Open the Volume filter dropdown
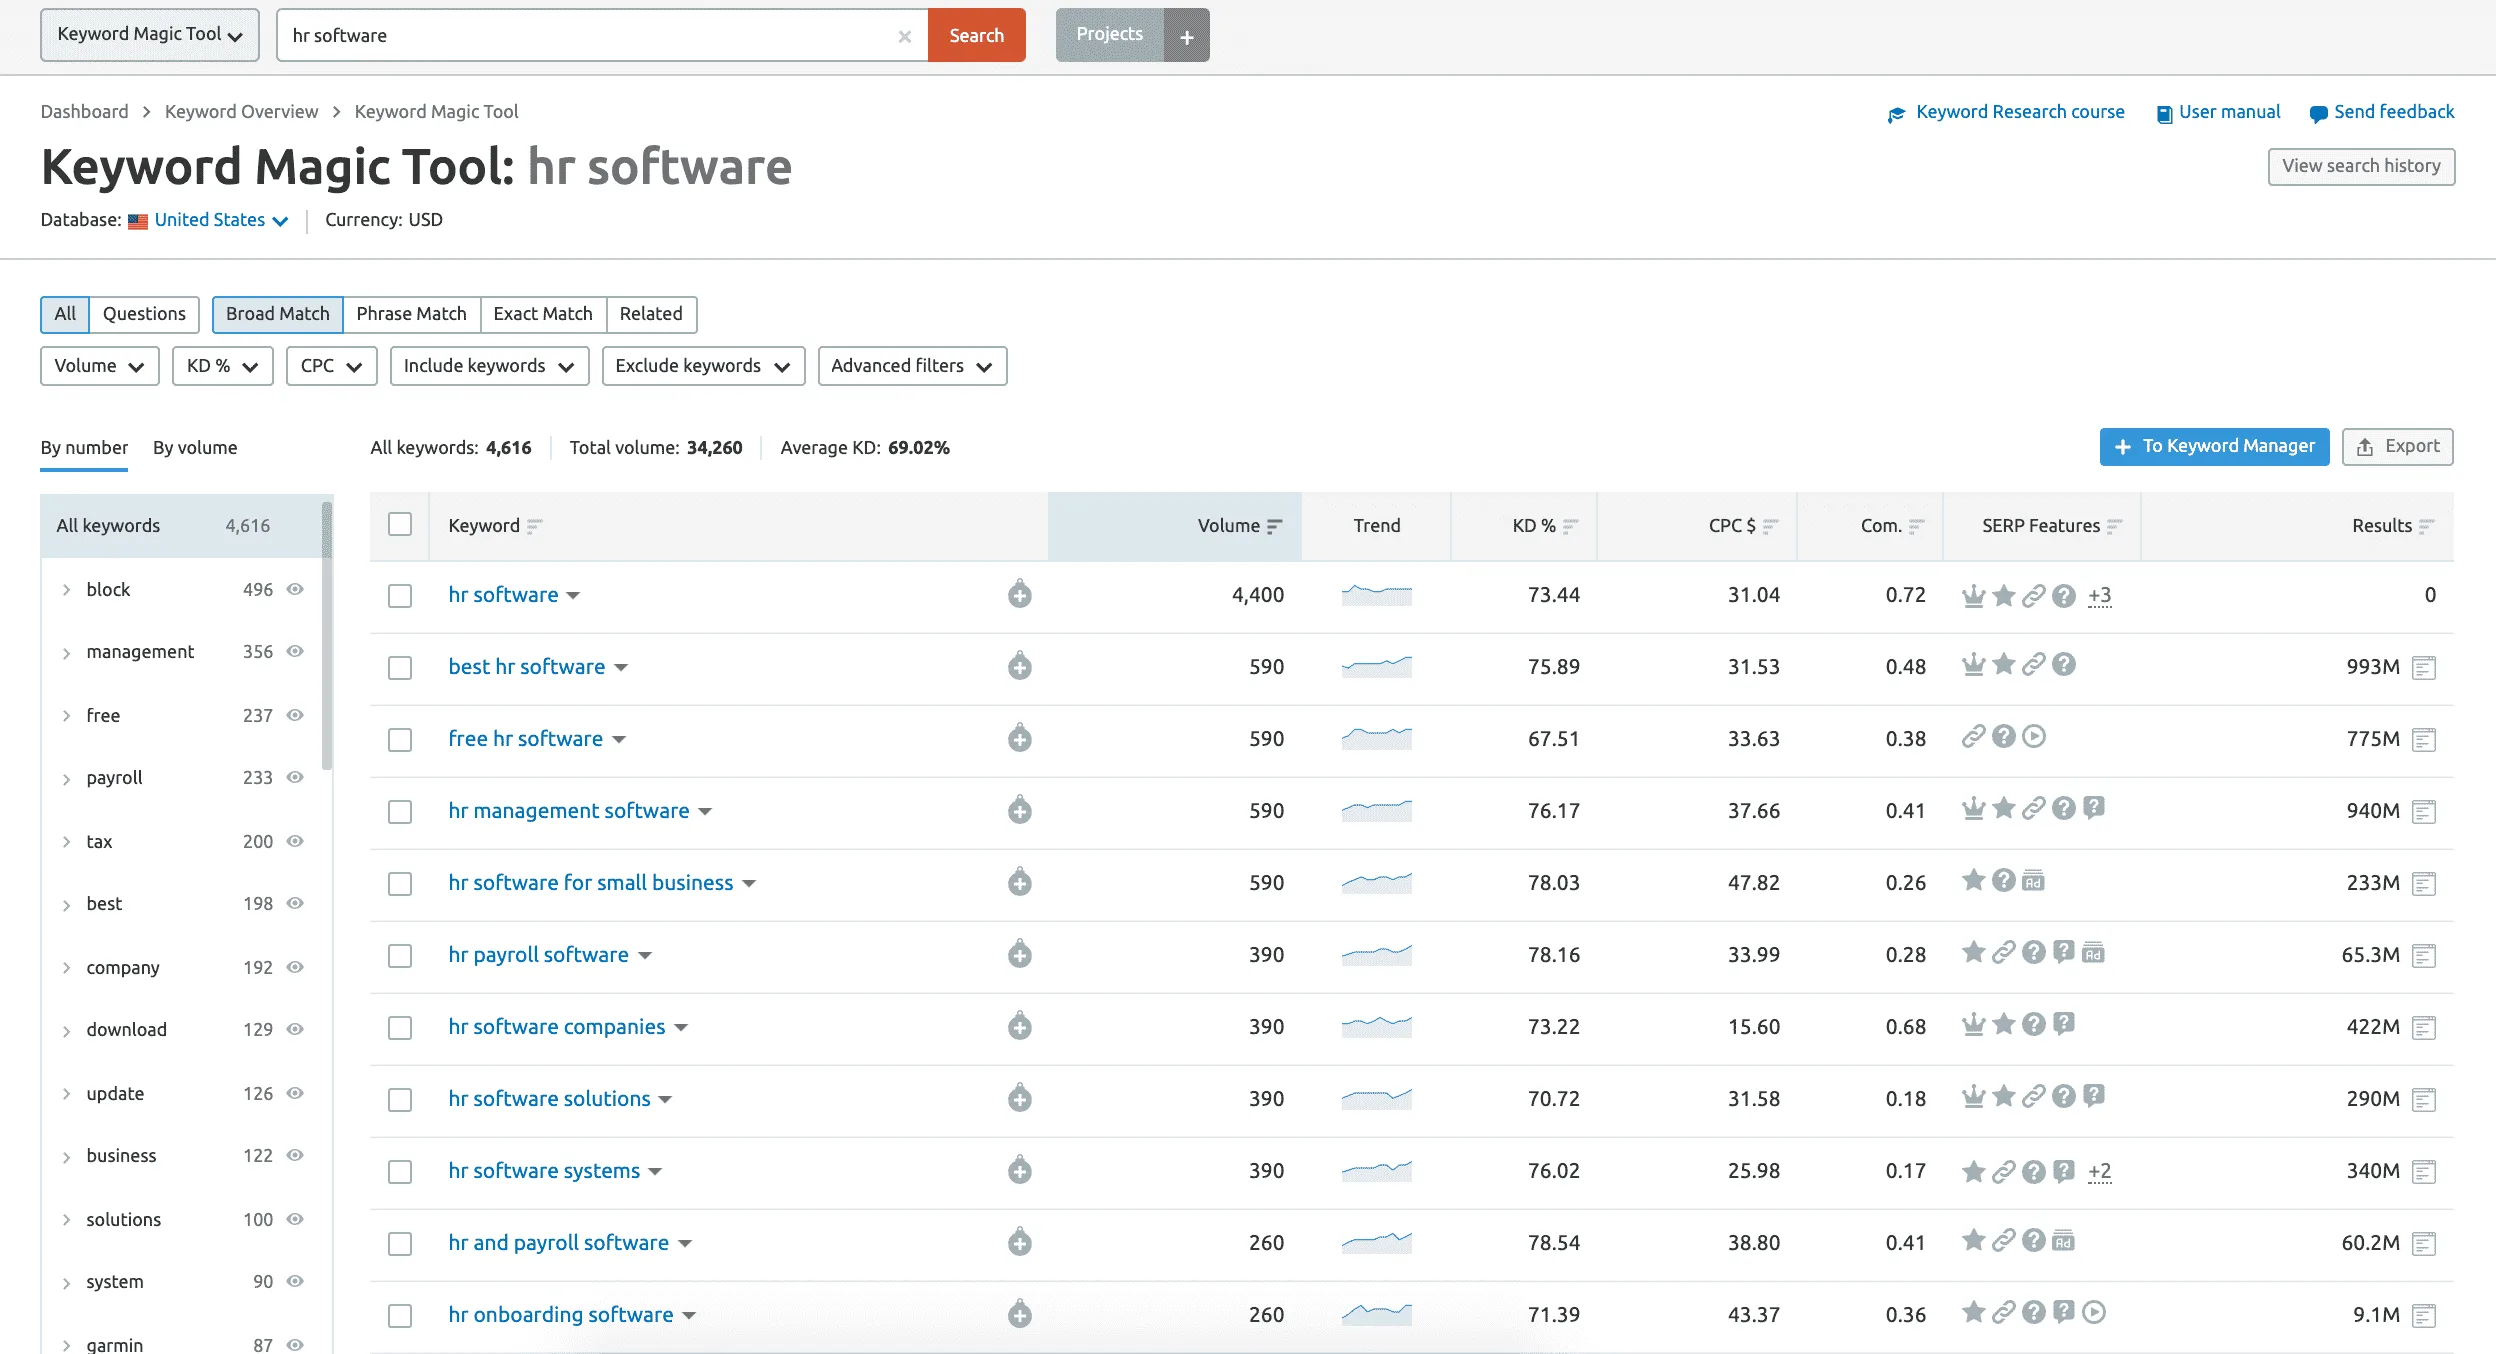 (x=99, y=366)
